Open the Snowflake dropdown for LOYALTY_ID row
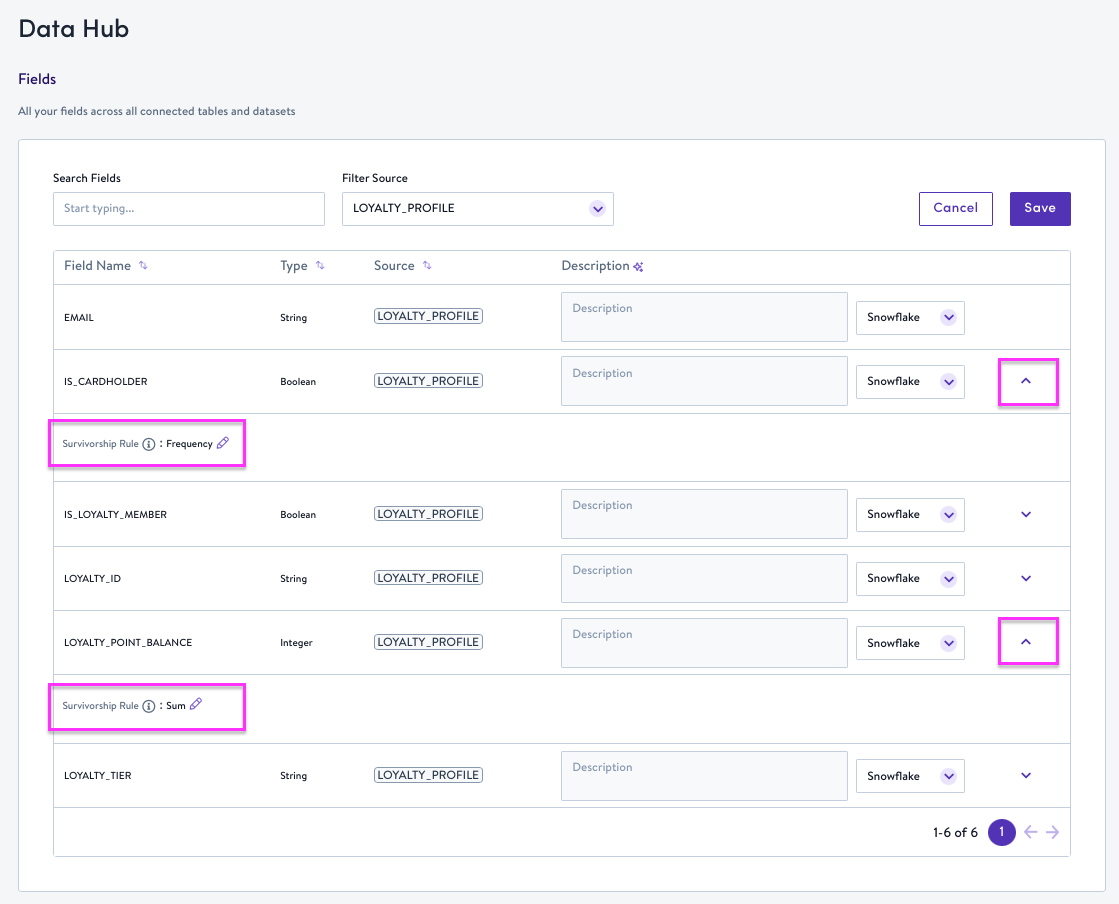 (948, 579)
